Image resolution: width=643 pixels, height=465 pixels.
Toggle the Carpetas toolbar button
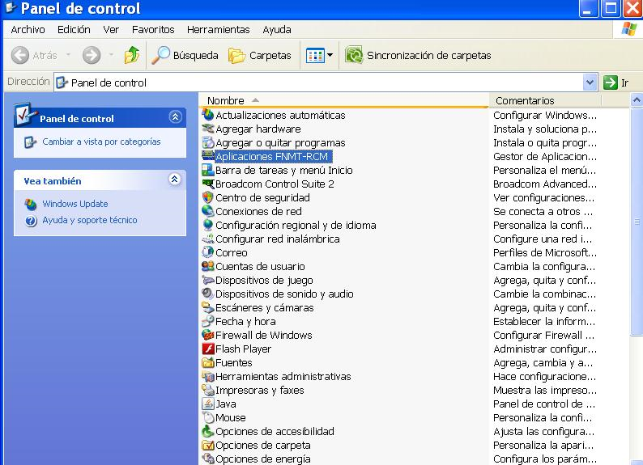[260, 55]
